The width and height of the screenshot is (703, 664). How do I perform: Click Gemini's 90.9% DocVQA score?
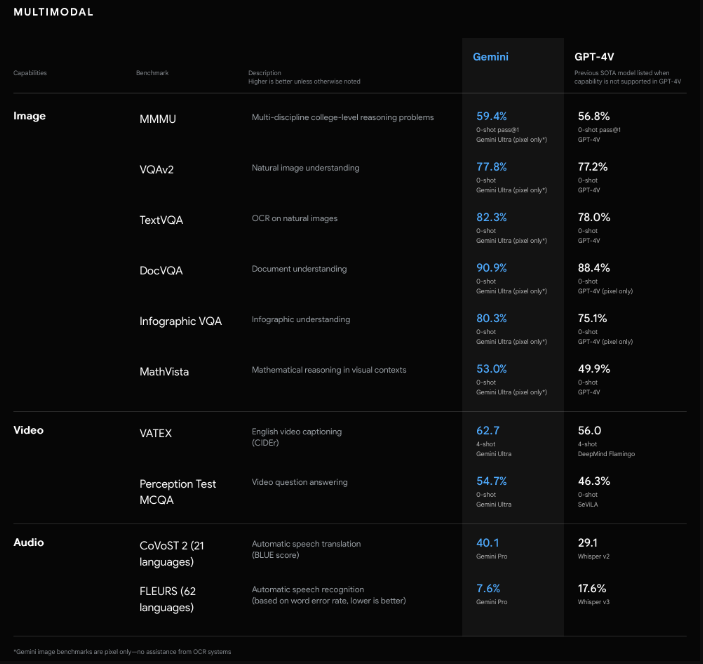pos(491,268)
